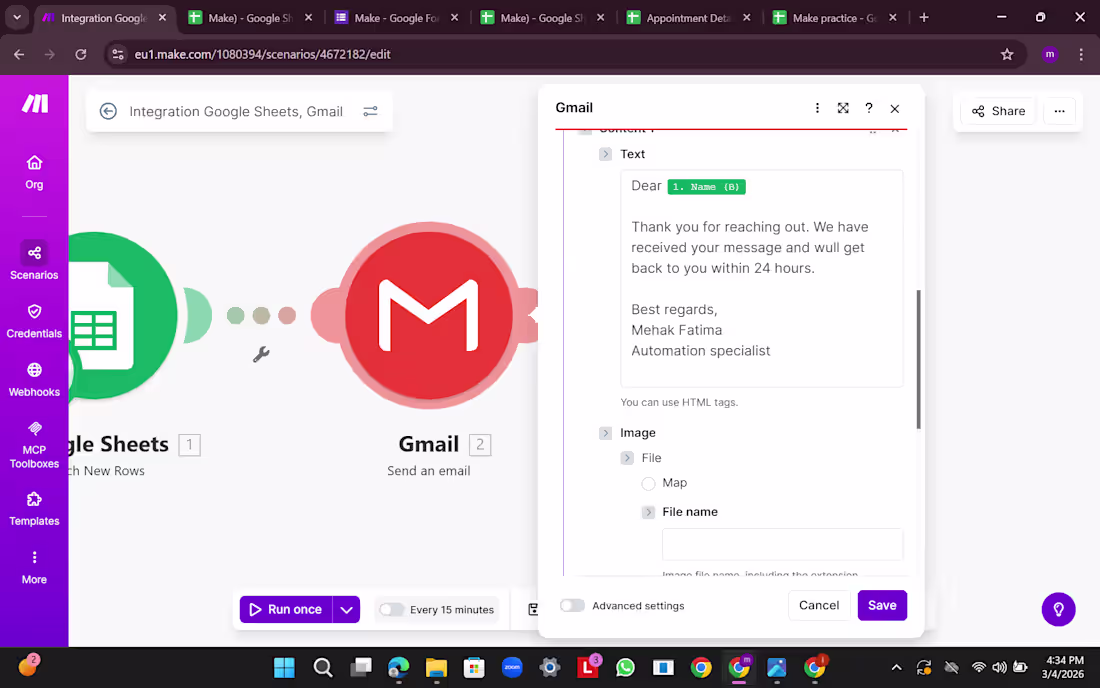The height and width of the screenshot is (688, 1100).
Task: Click the Run once button
Action: (x=286, y=609)
